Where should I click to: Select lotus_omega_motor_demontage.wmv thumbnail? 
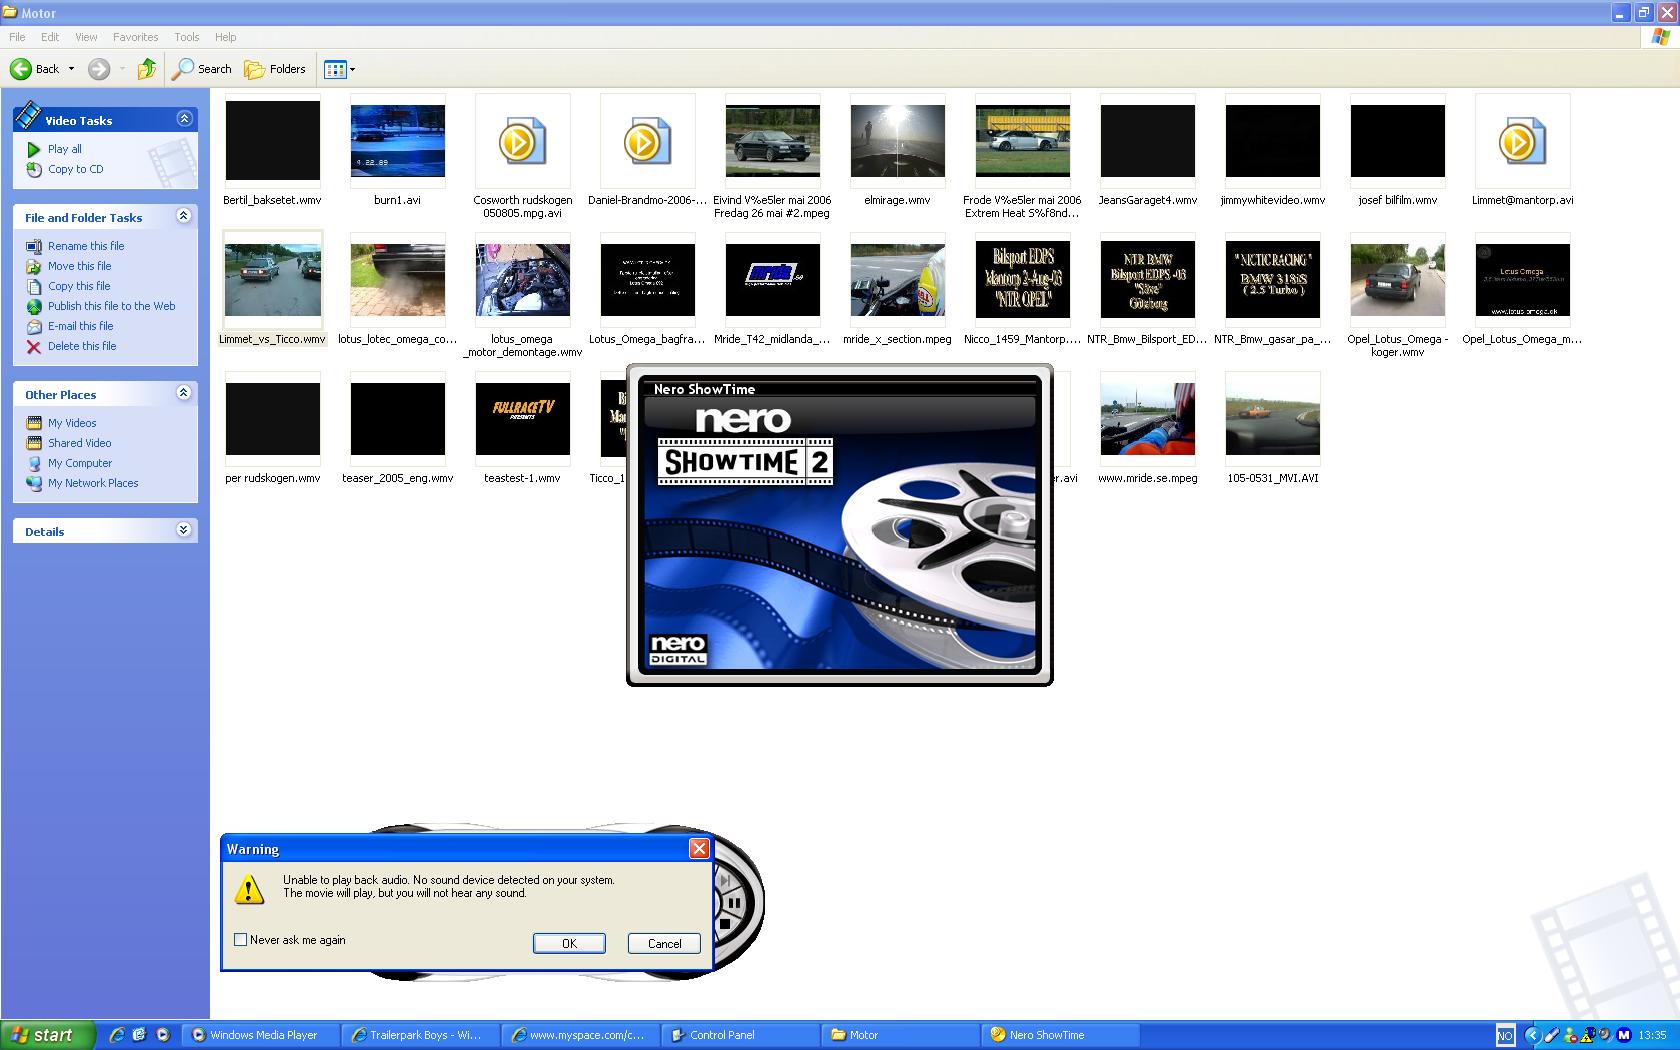click(x=523, y=280)
